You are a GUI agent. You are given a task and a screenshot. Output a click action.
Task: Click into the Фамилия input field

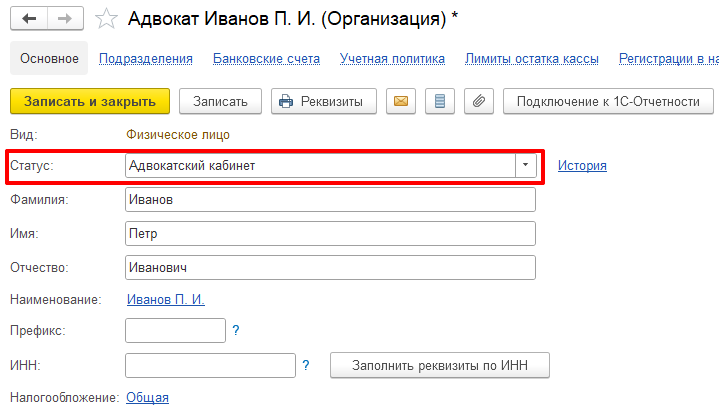coord(330,200)
